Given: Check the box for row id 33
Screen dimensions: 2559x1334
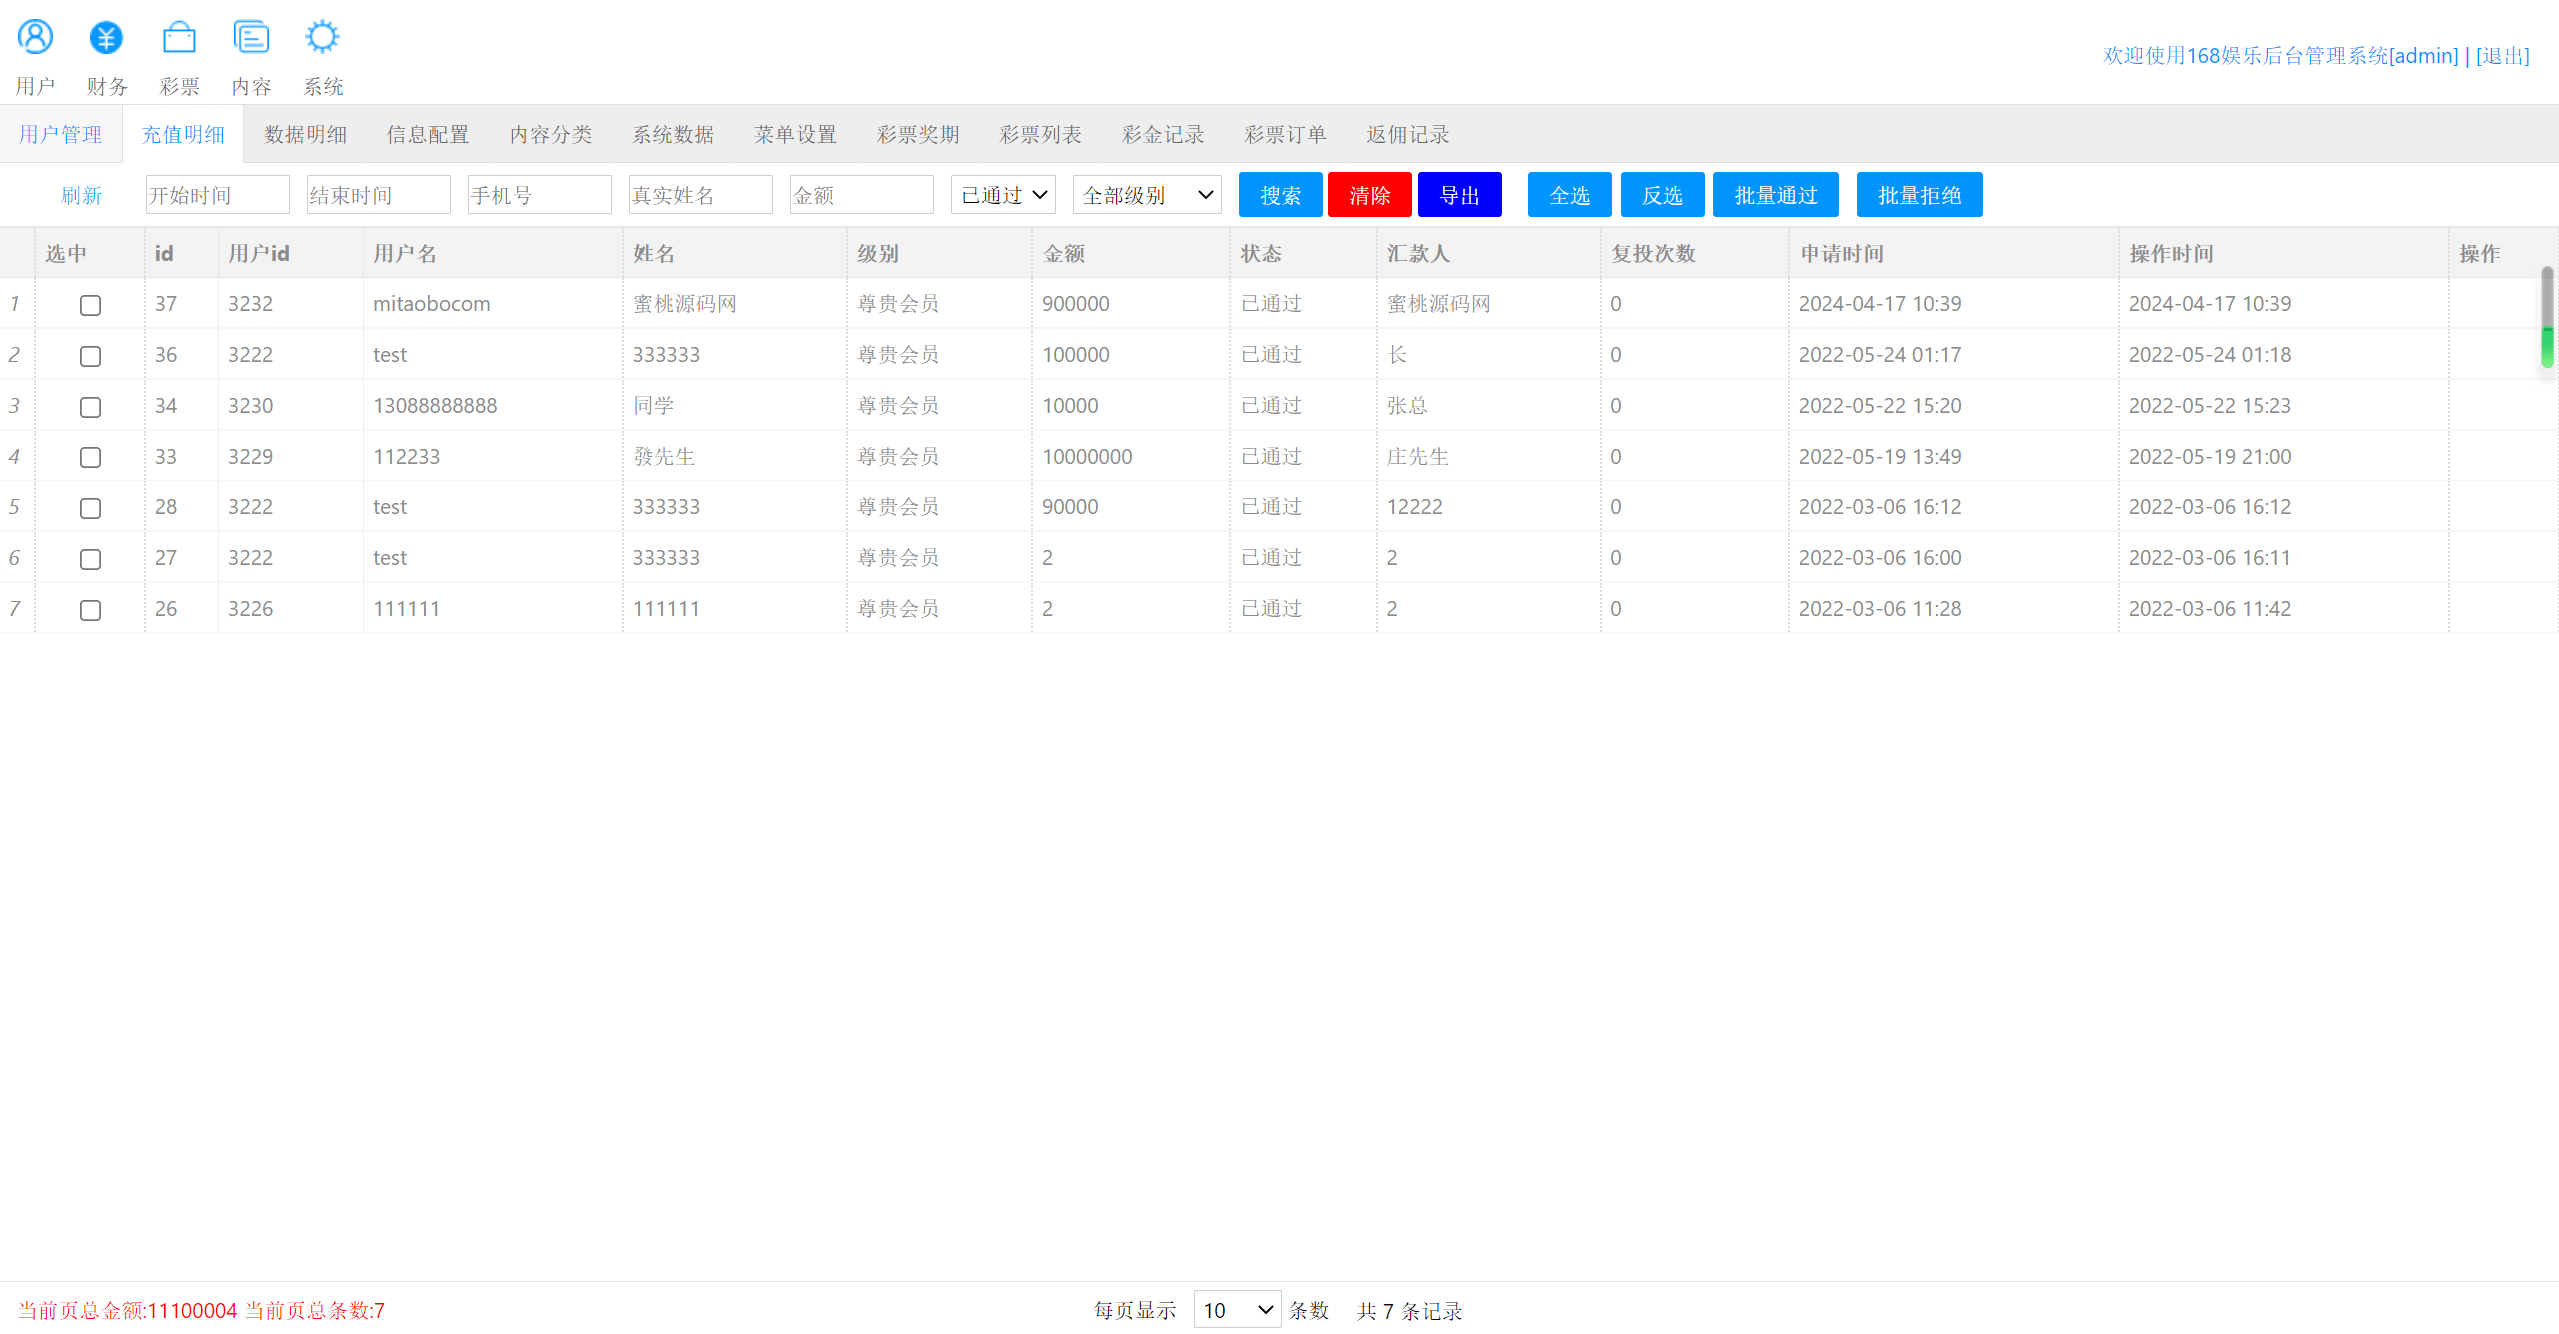Looking at the screenshot, I should click(x=90, y=457).
